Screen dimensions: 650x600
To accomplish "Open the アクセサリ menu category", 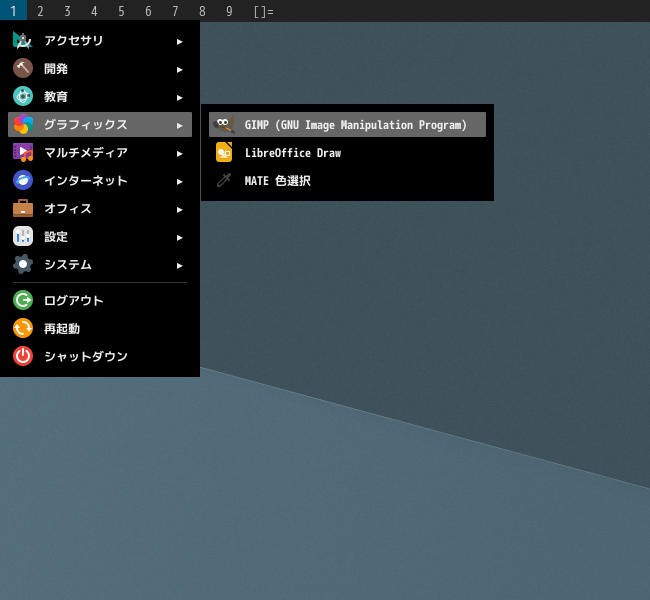I will [x=100, y=41].
